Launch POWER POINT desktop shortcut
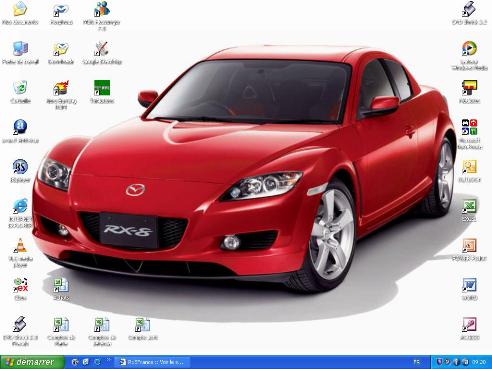 tap(469, 246)
